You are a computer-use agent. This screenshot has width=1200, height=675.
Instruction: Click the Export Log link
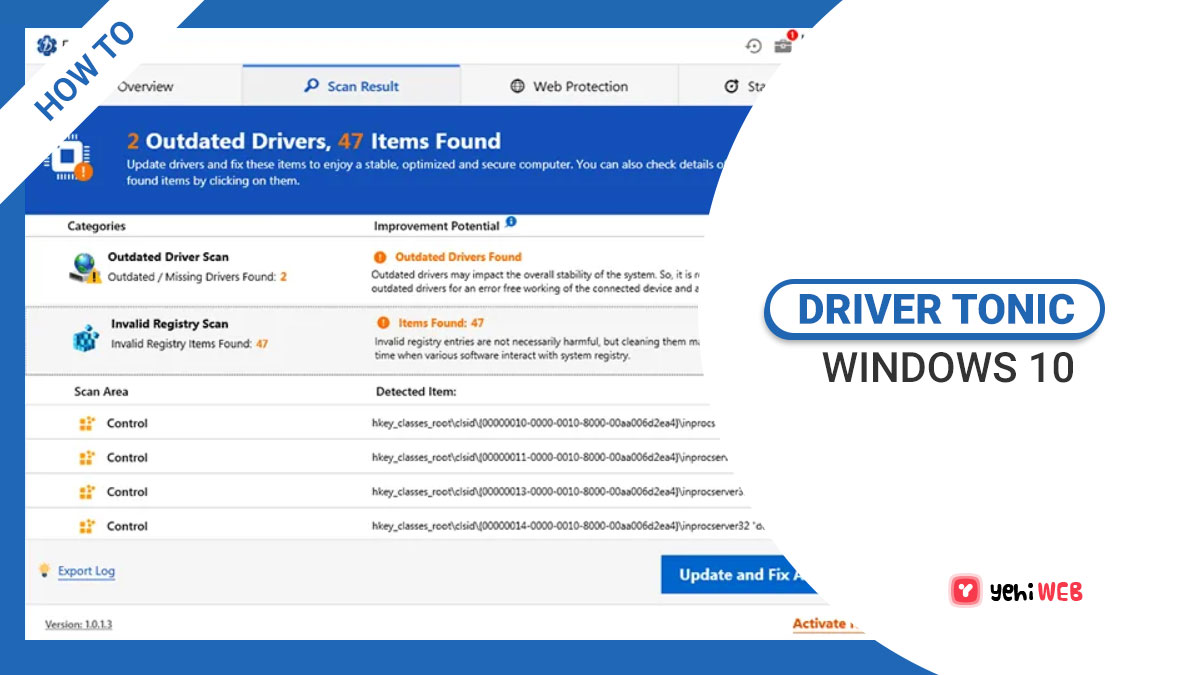click(86, 570)
